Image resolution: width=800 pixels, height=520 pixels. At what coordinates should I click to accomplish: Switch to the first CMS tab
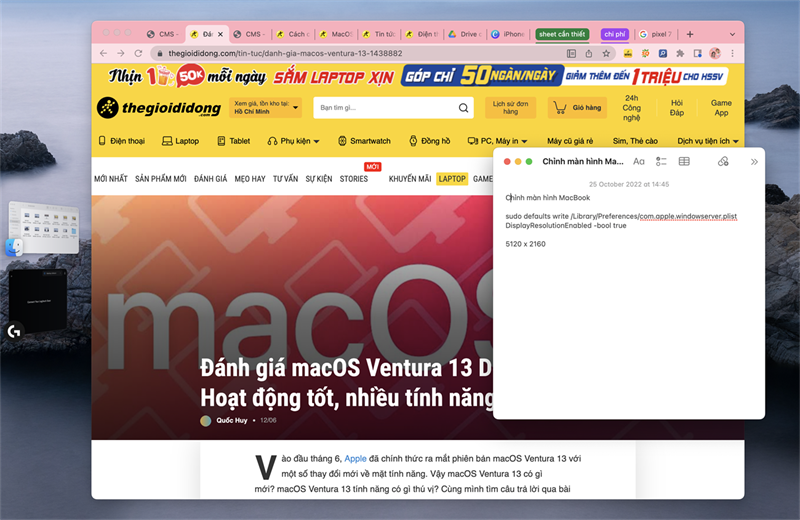[162, 34]
